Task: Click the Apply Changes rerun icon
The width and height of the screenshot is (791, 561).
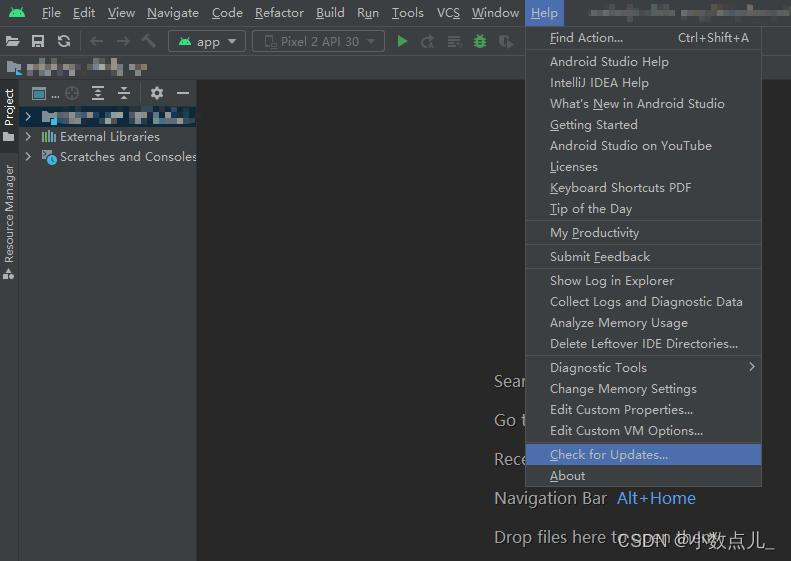Action: coord(428,41)
